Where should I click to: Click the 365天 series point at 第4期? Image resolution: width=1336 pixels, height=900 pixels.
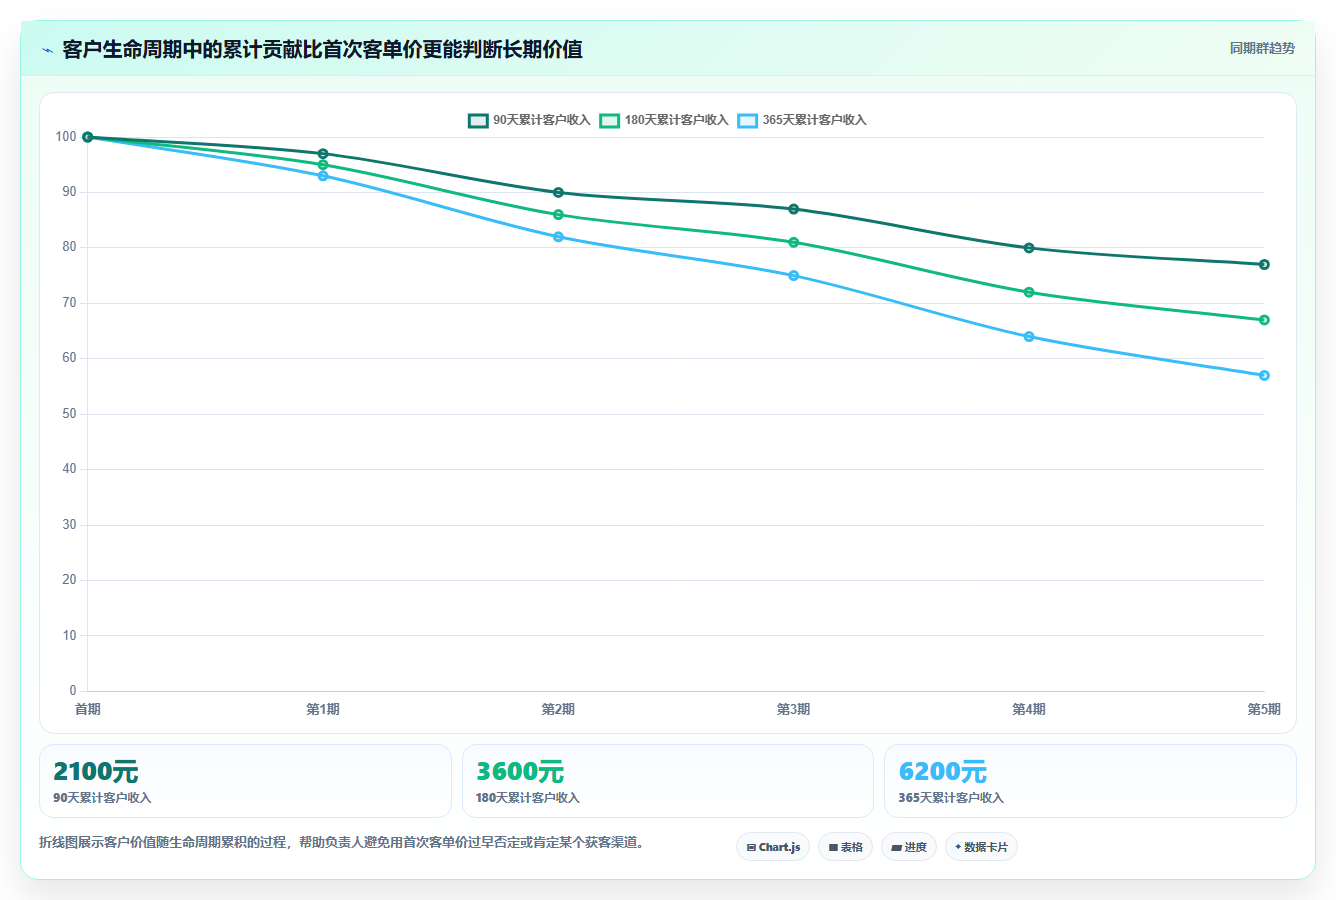(x=1029, y=337)
